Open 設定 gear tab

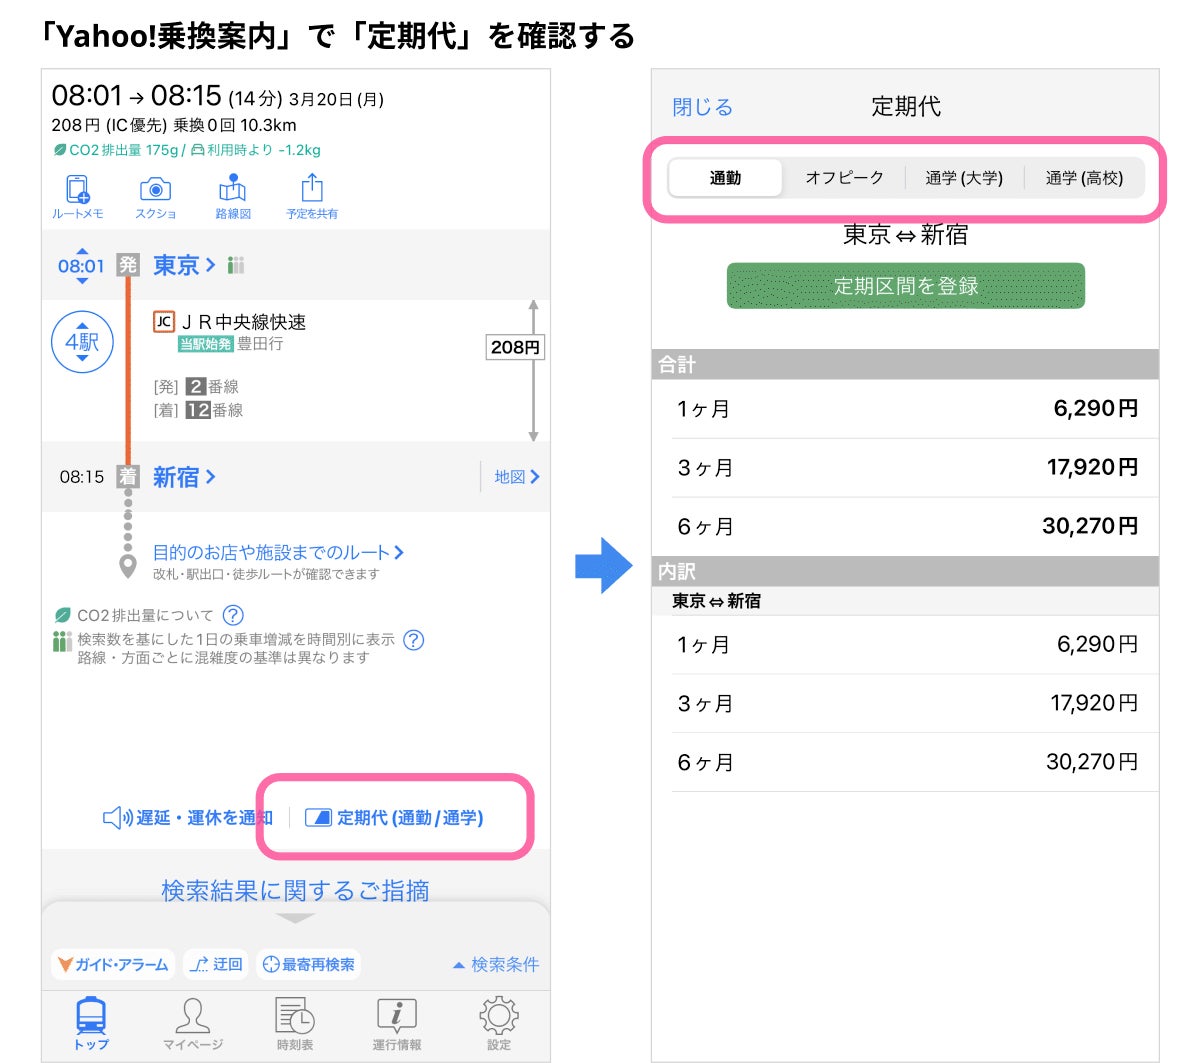click(499, 1023)
